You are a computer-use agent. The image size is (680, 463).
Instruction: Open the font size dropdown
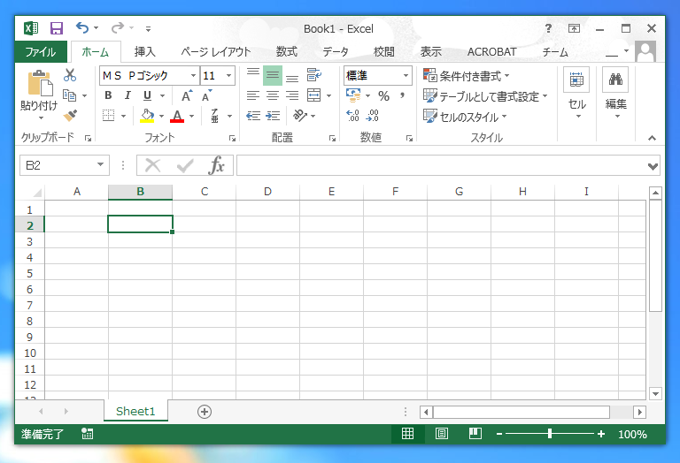[229, 76]
